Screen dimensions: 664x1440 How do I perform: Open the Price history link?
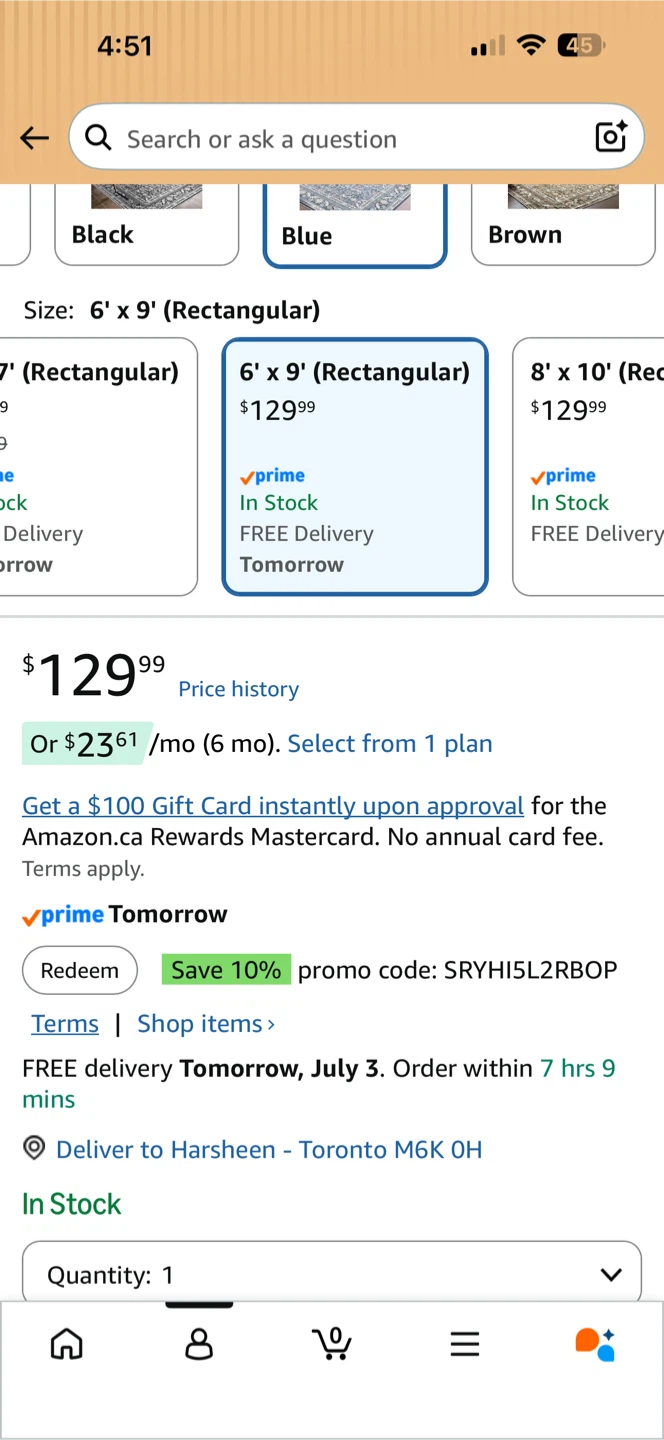pyautogui.click(x=238, y=689)
